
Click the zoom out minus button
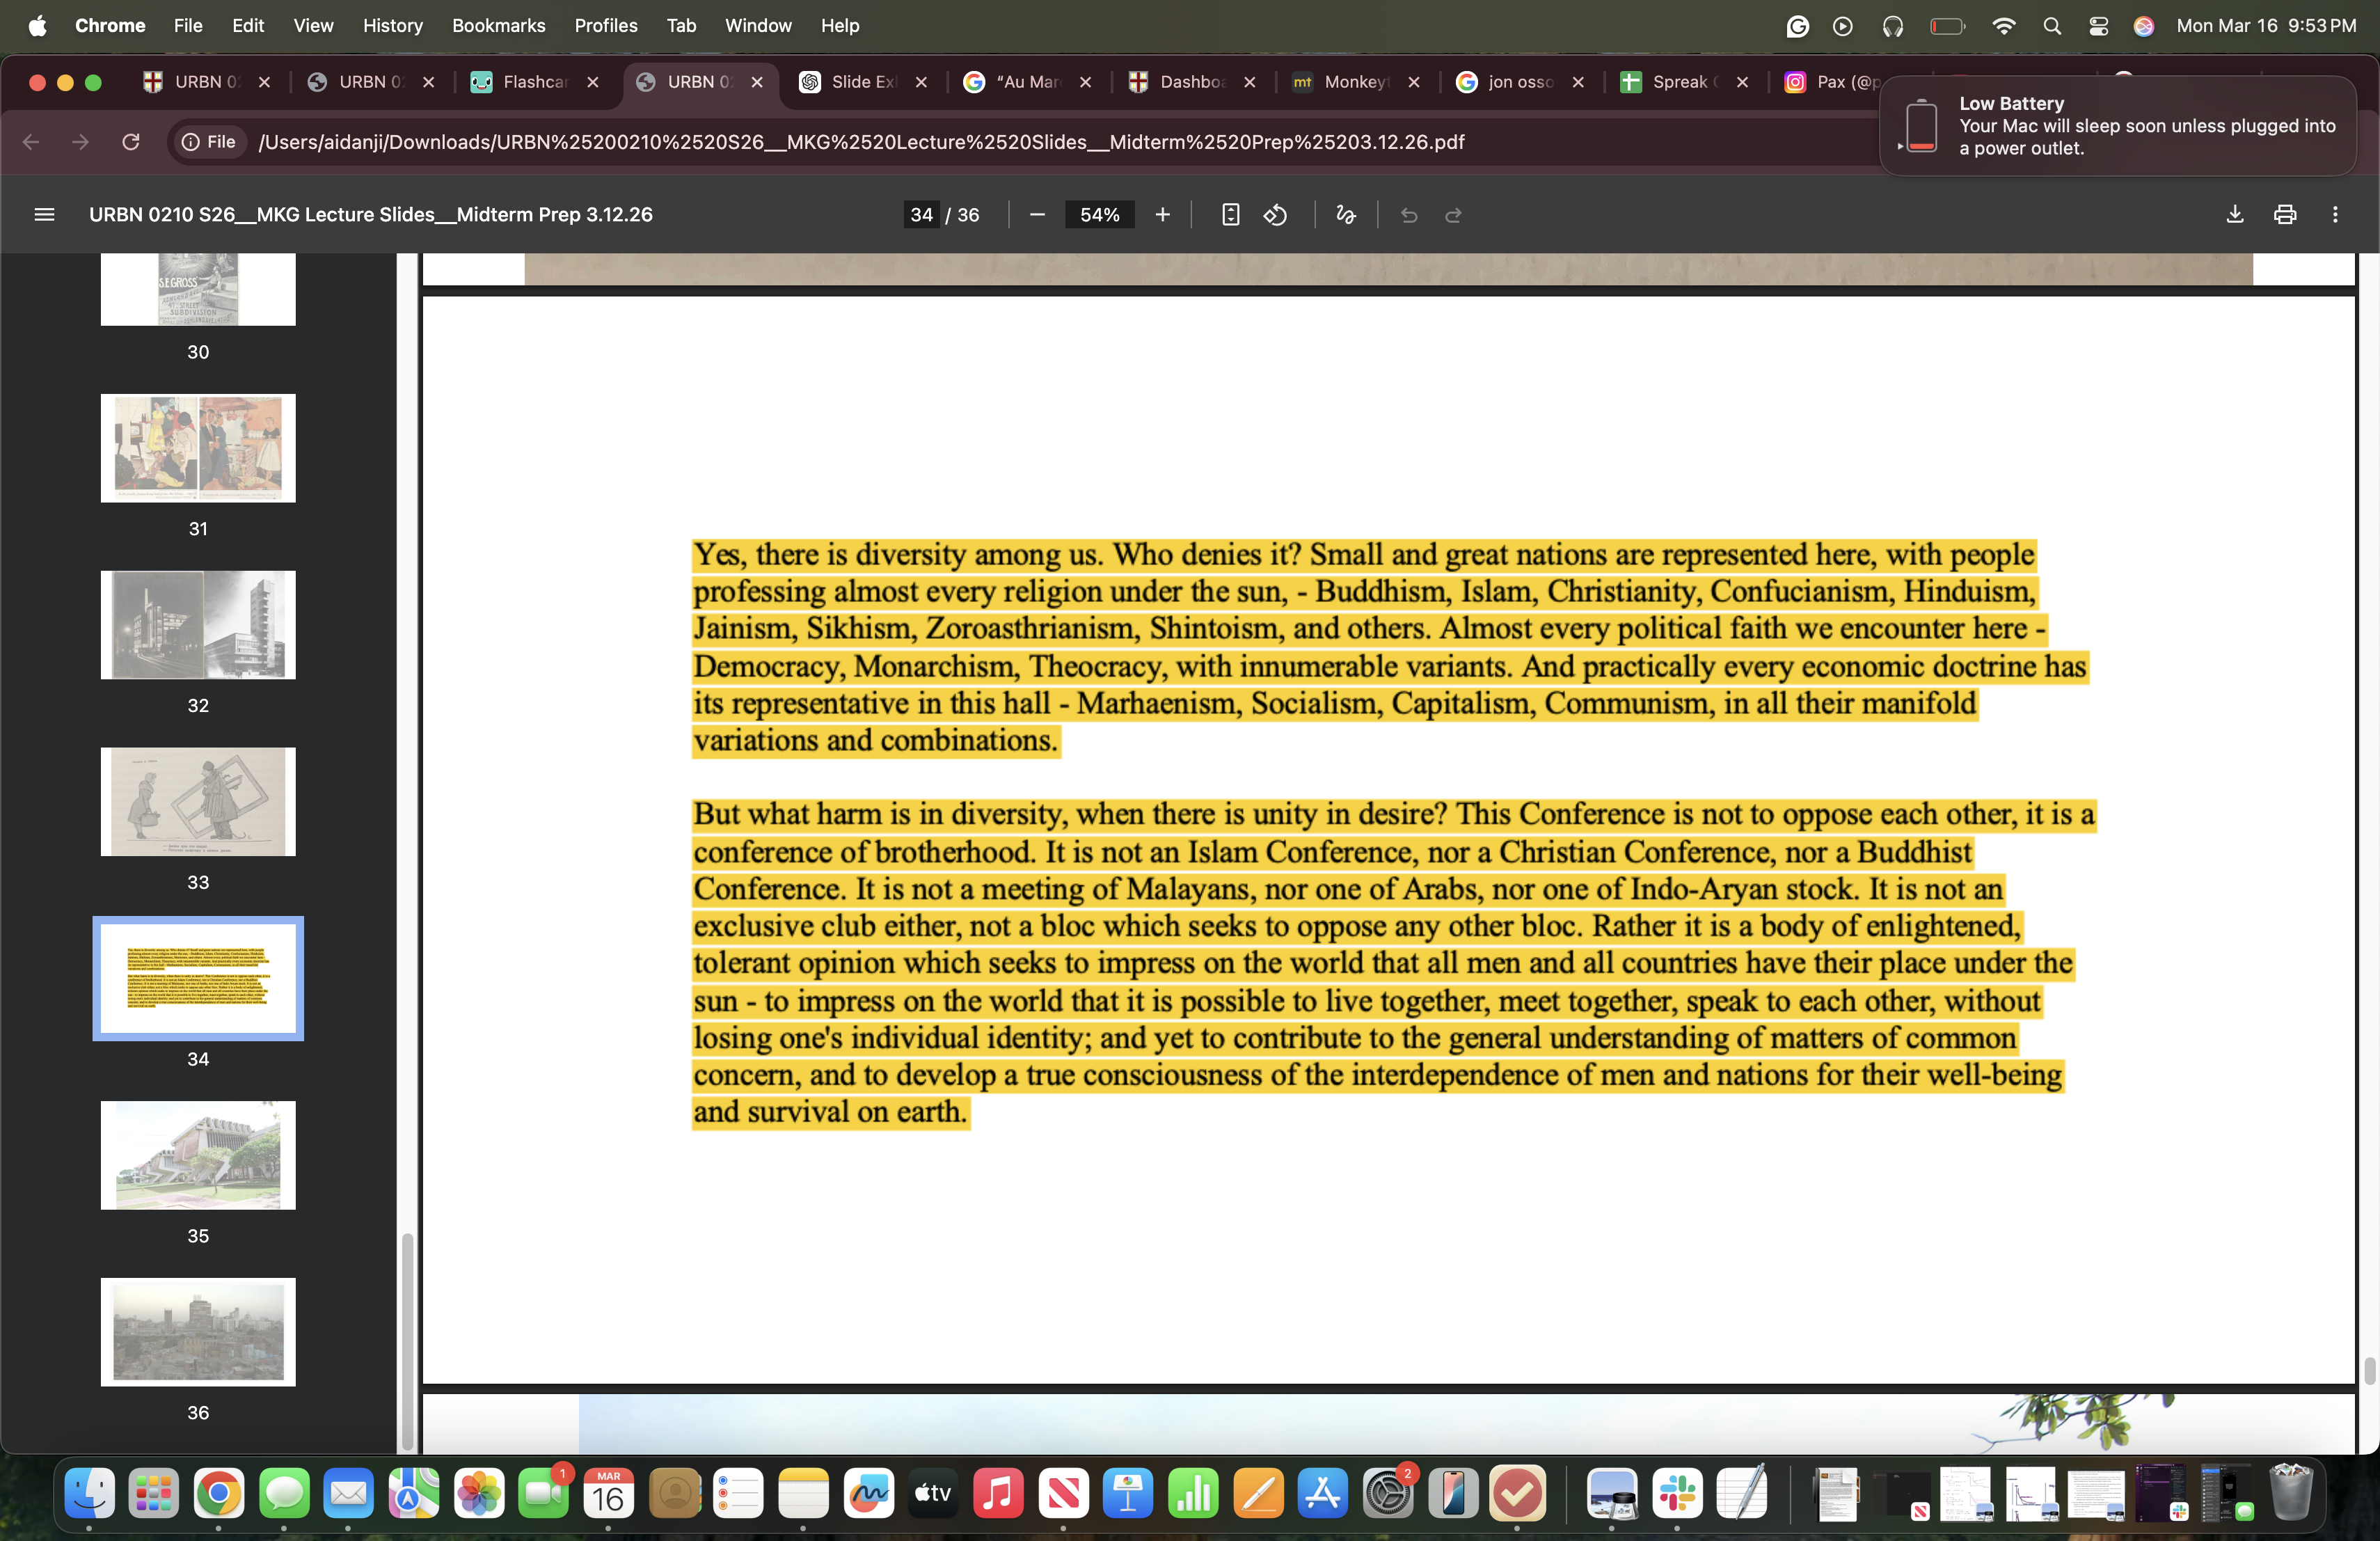click(x=1037, y=215)
